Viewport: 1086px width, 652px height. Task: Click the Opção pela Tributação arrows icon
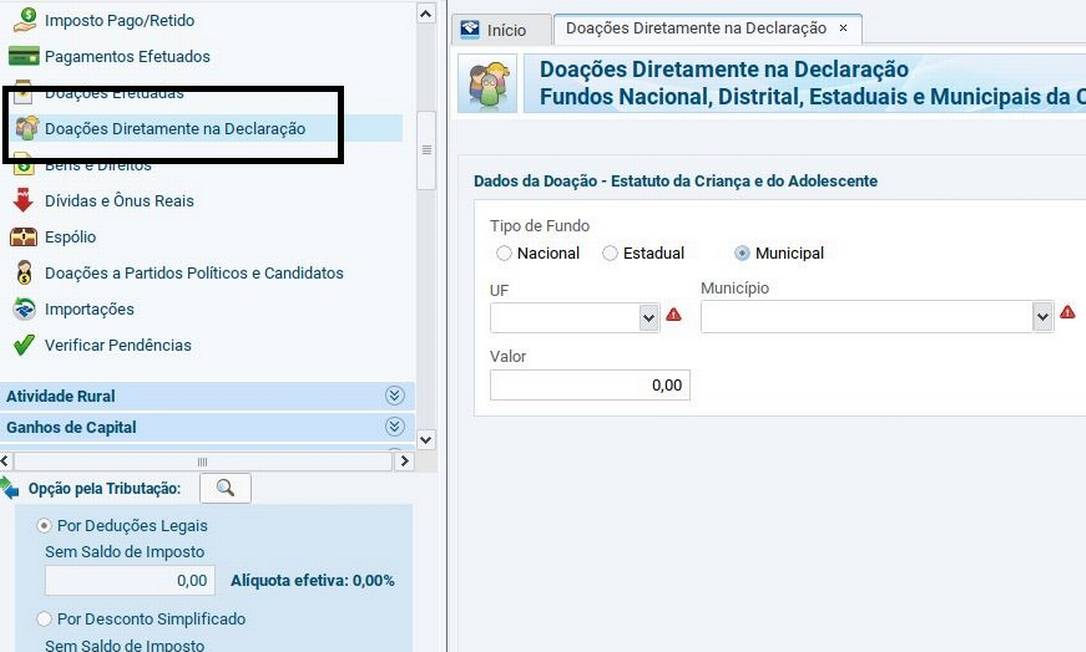pyautogui.click(x=9, y=488)
